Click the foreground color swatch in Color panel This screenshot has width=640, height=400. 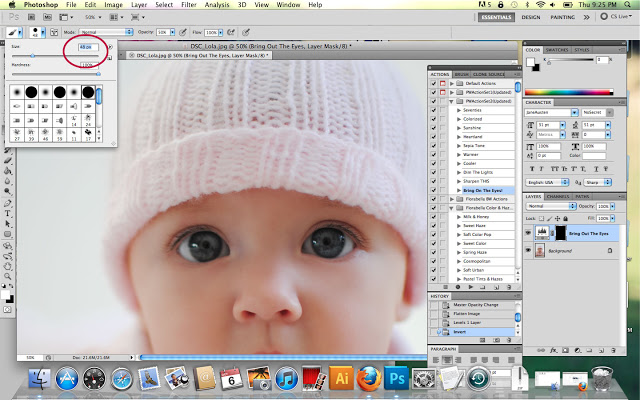[x=530, y=62]
